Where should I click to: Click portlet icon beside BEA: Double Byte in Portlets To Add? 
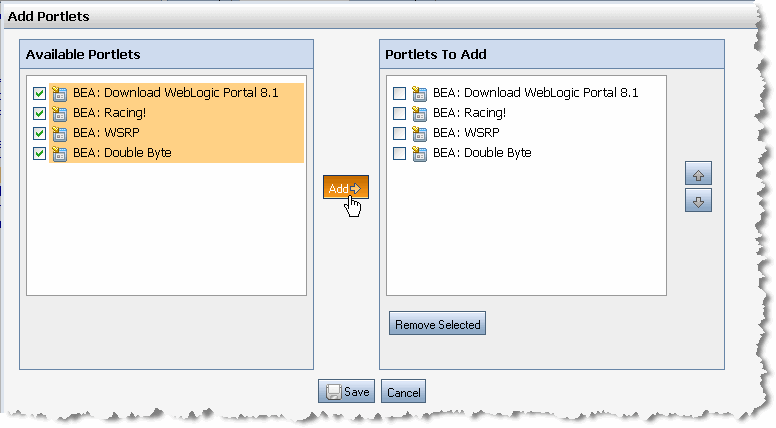tap(419, 153)
